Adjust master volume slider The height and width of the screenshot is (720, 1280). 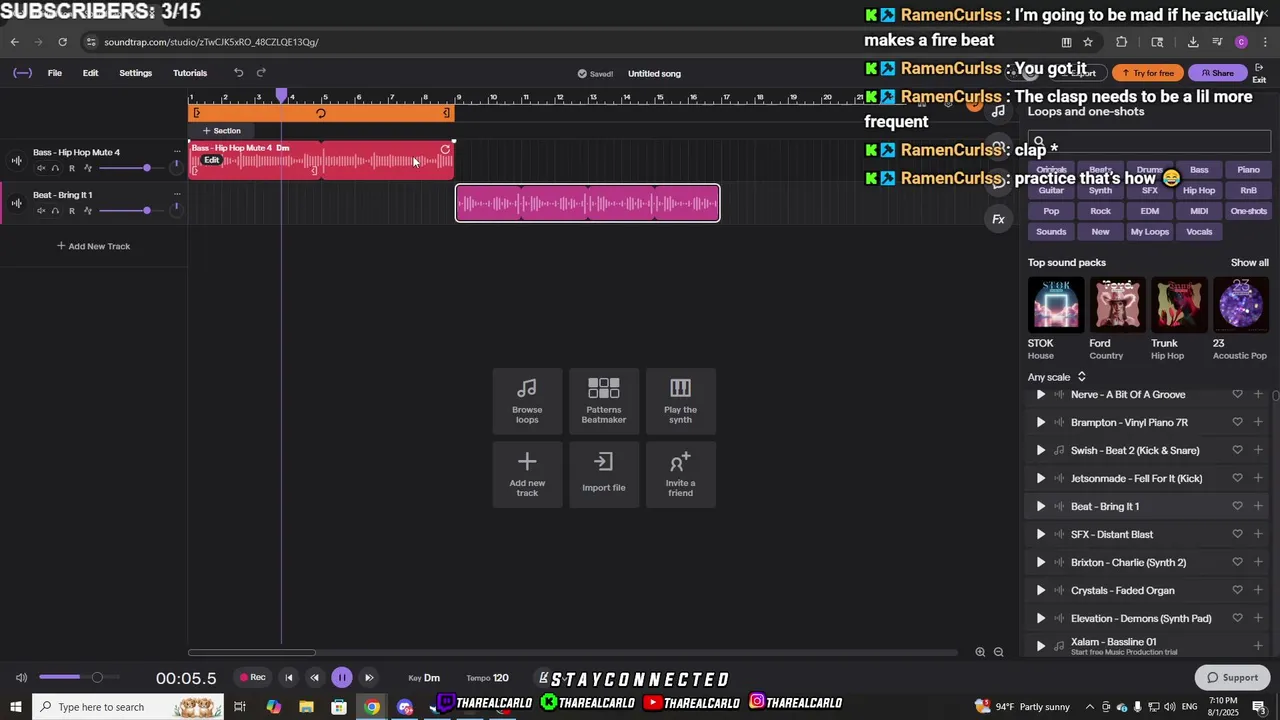pyautogui.click(x=78, y=678)
